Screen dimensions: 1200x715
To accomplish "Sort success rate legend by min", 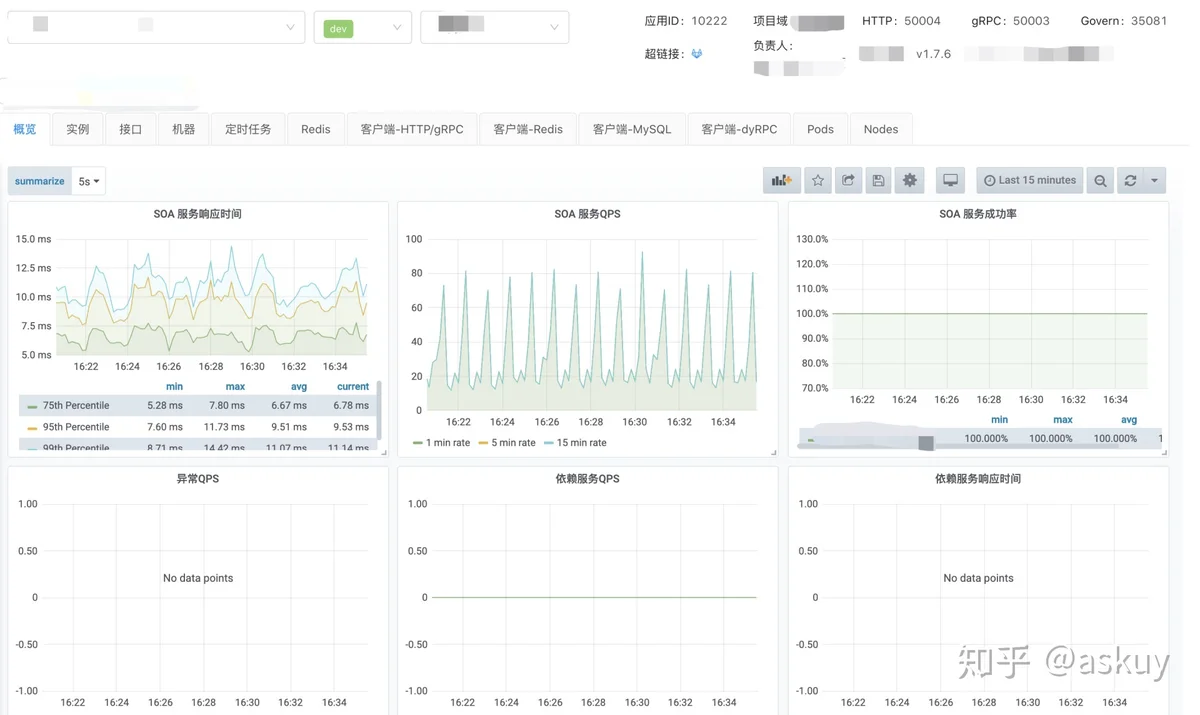I will coord(999,420).
